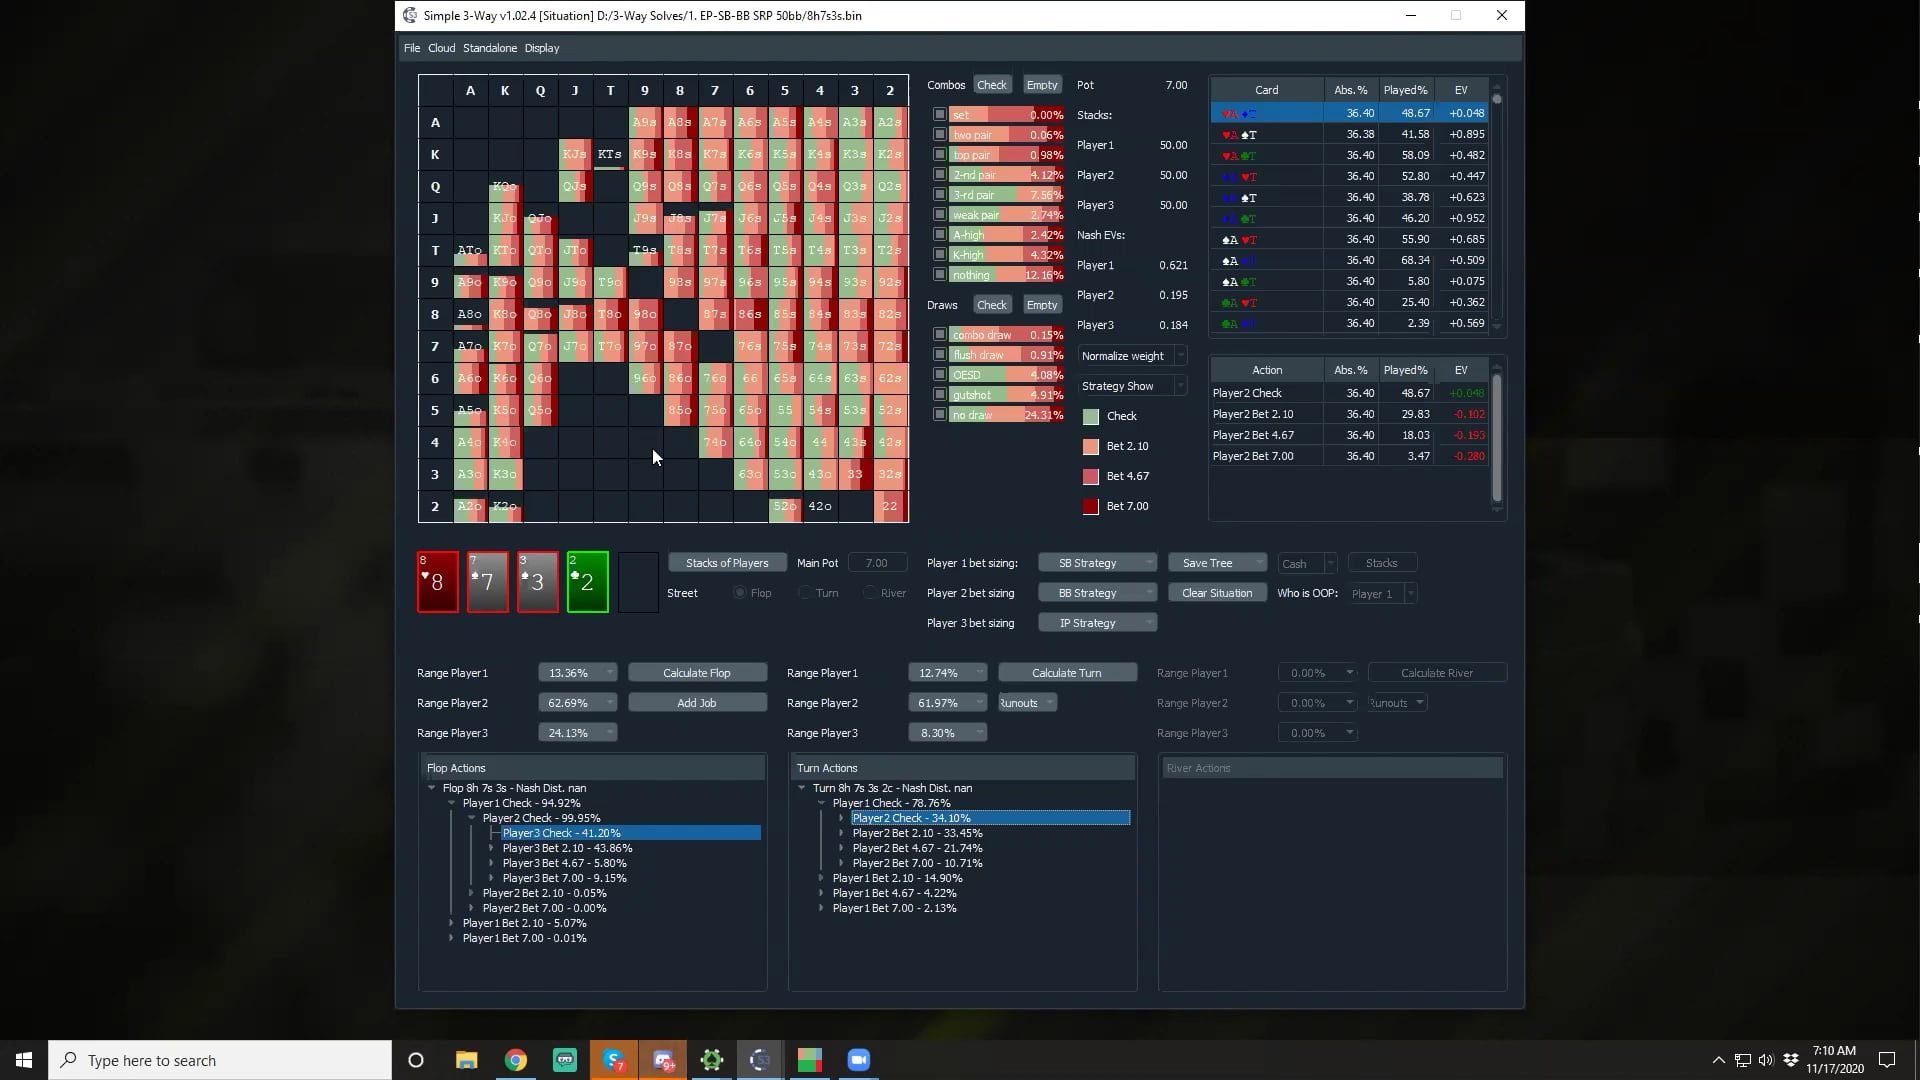Open File Explorer from the taskbar
Screen dimensions: 1920x1080
[466, 1060]
